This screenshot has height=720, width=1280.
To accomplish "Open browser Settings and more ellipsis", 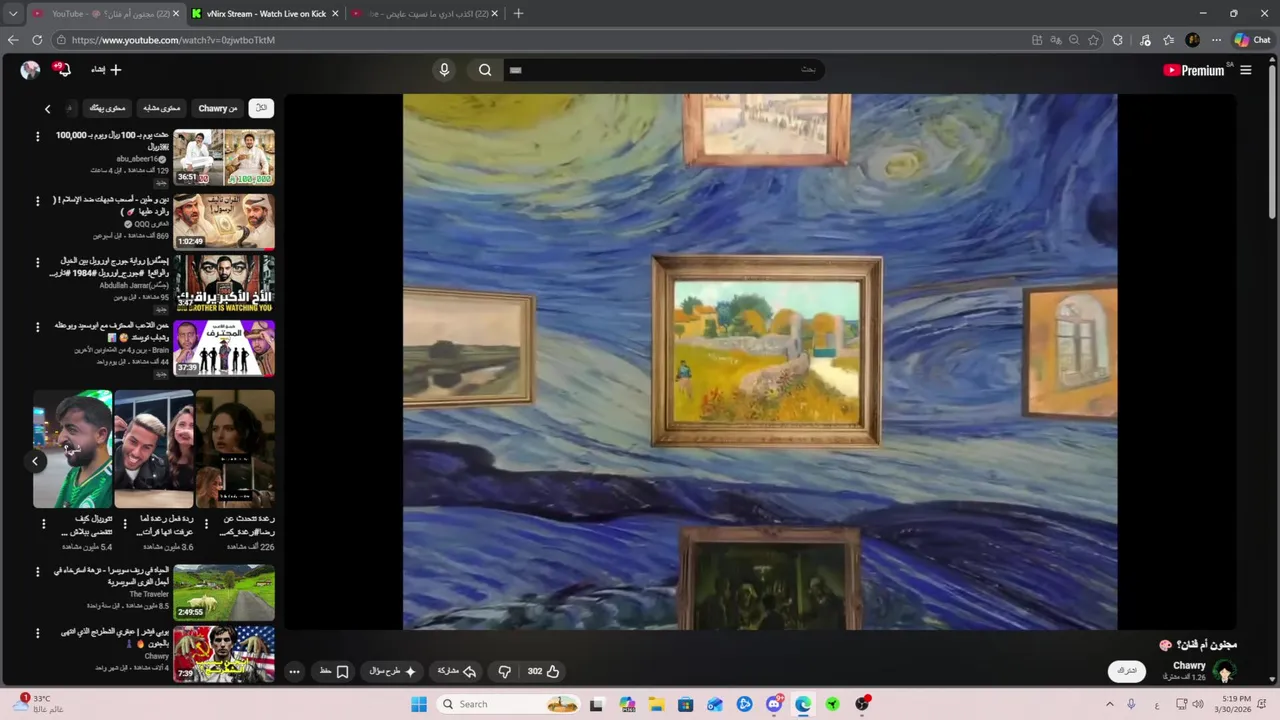I will pyautogui.click(x=1216, y=40).
